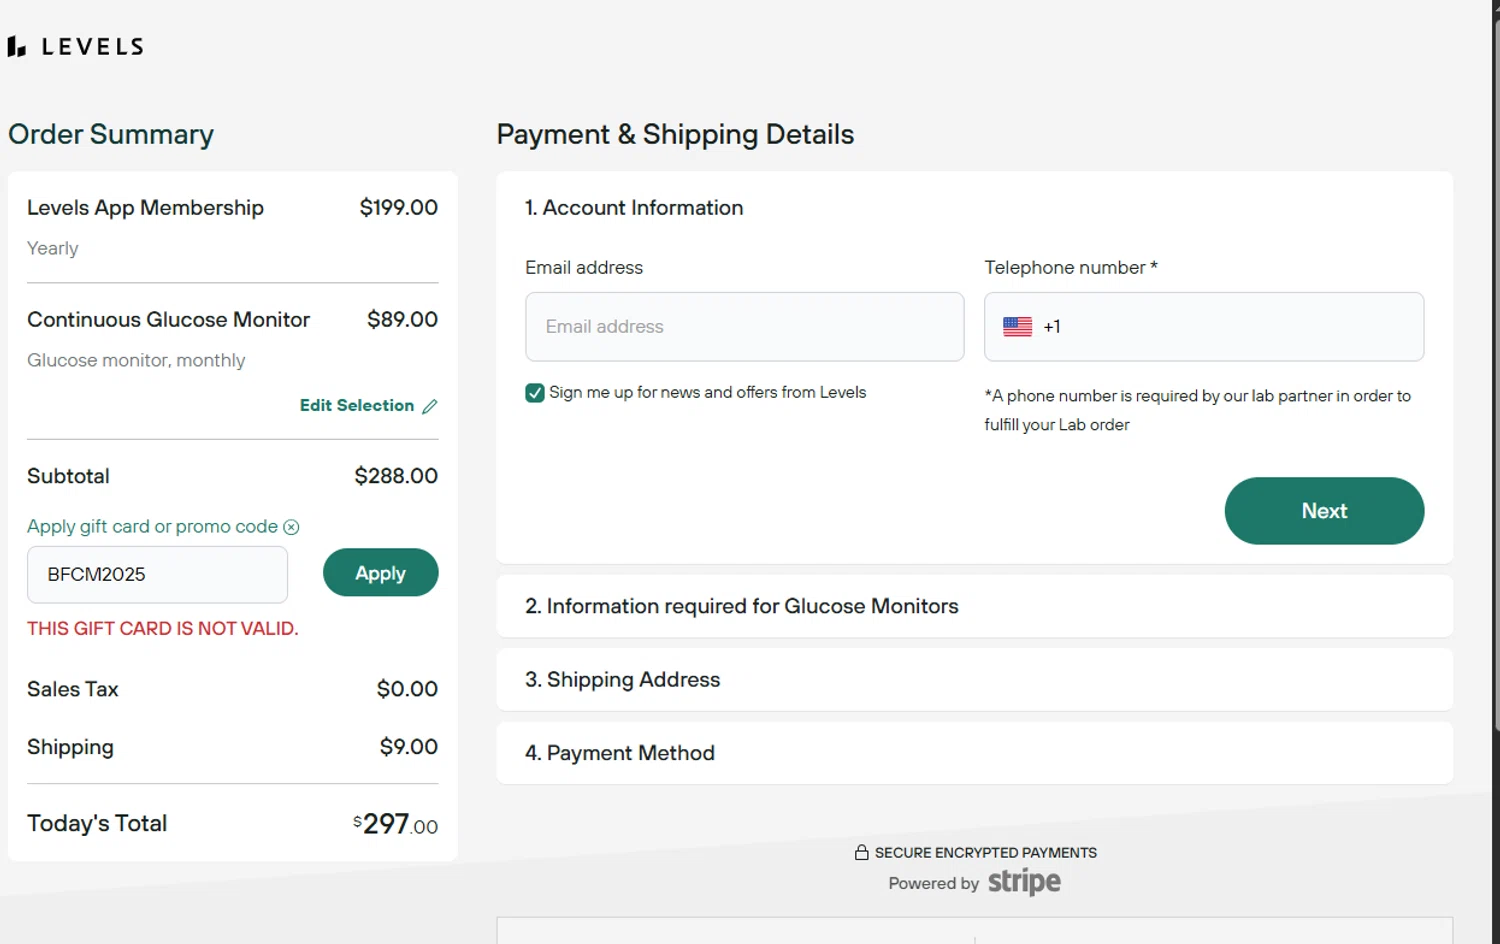Click the Order Summary heading
Image resolution: width=1500 pixels, height=944 pixels.
[111, 135]
